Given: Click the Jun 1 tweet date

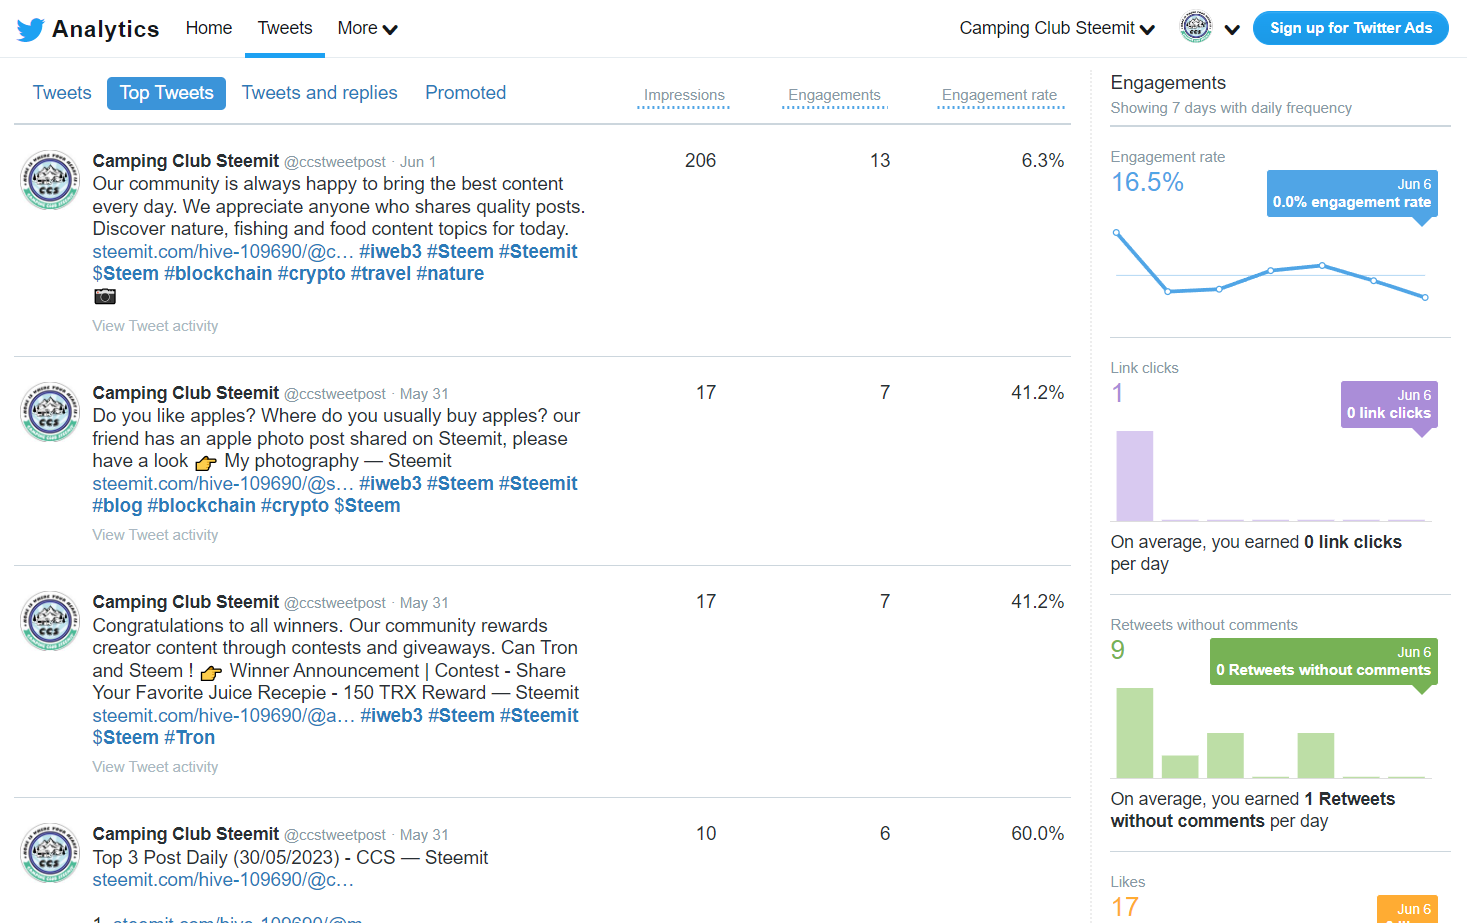Looking at the screenshot, I should click(418, 162).
